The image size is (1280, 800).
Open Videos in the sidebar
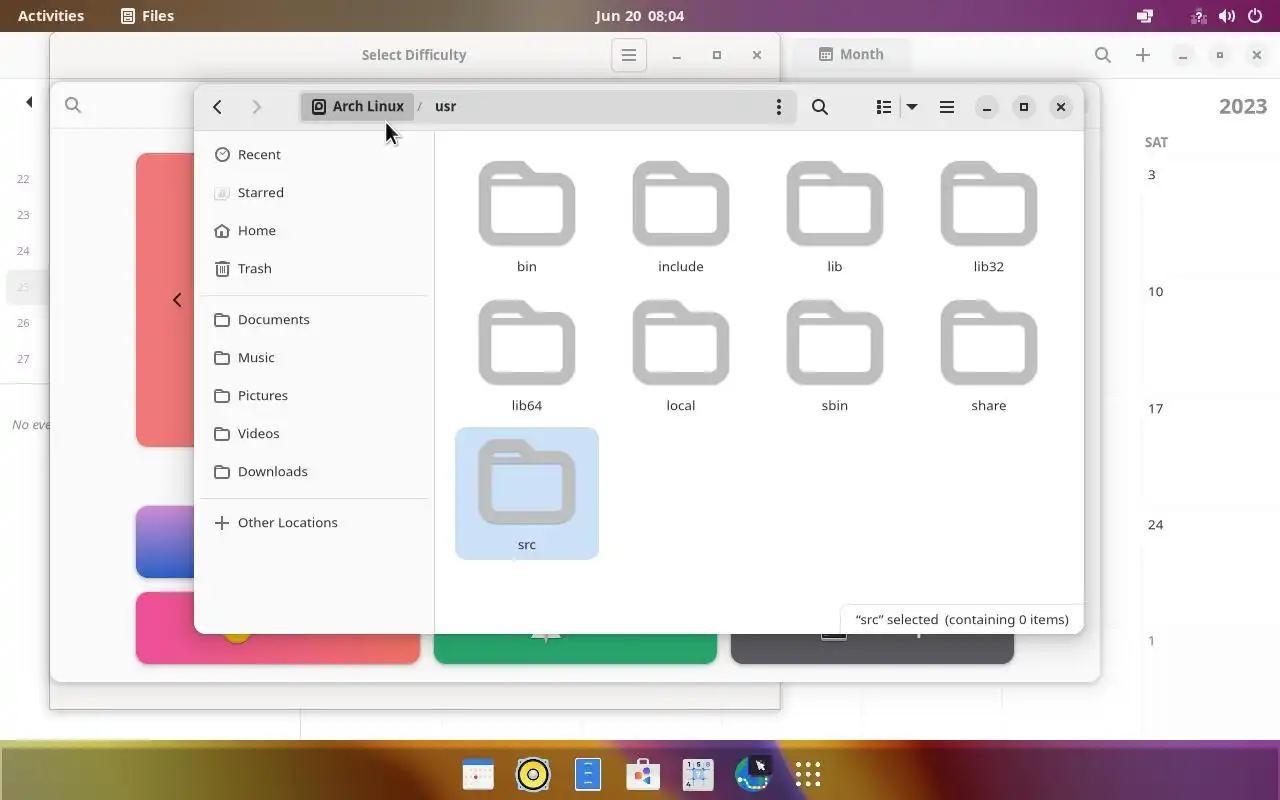tap(316, 433)
